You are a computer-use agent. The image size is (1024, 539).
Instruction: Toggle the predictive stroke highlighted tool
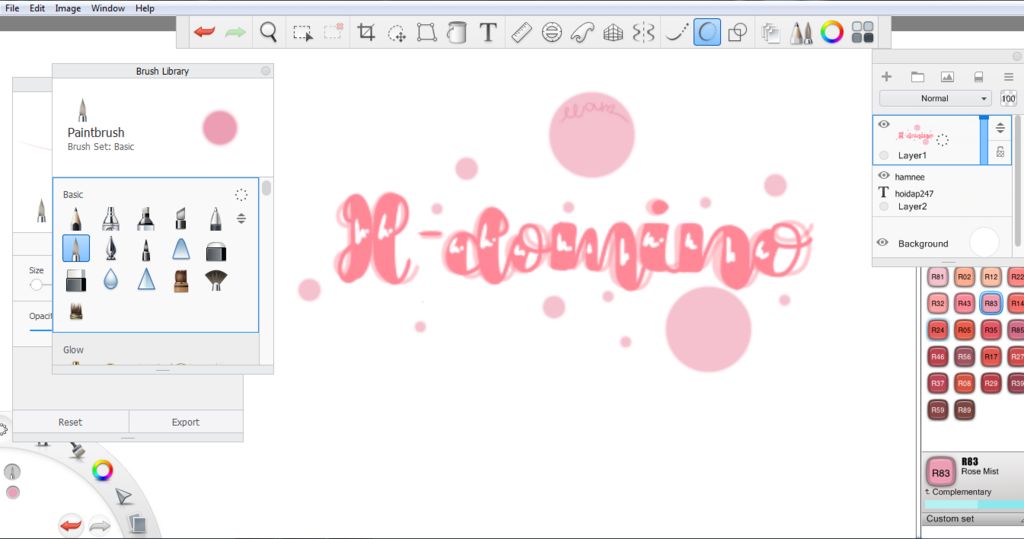coord(707,32)
